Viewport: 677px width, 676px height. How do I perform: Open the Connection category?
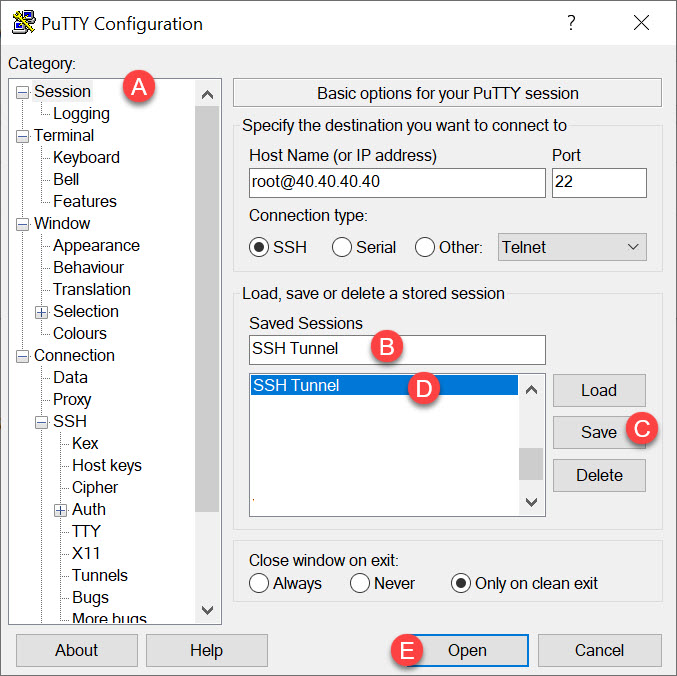pos(74,356)
